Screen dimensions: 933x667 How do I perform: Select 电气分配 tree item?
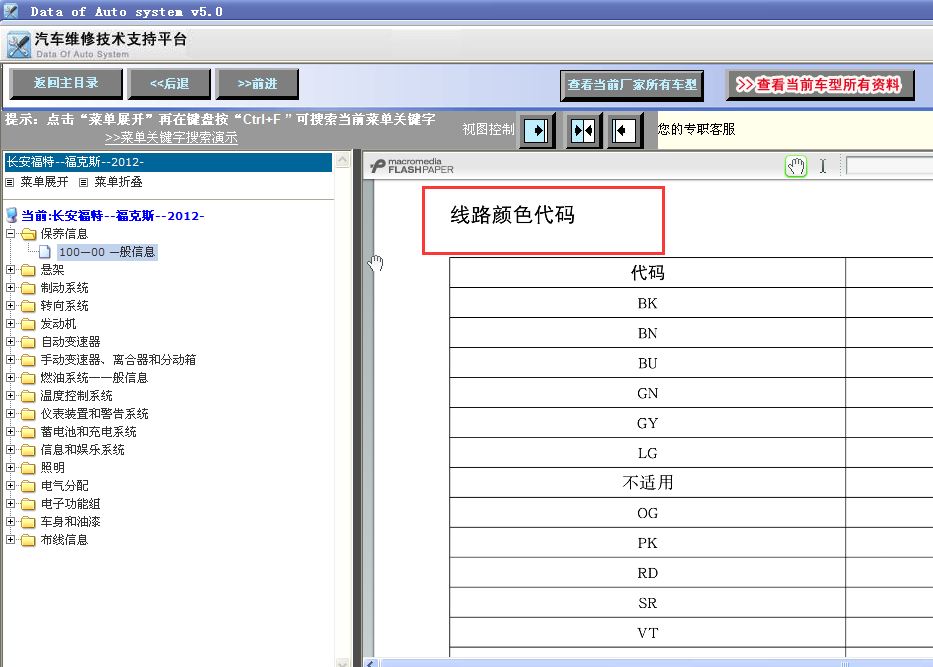pos(64,486)
